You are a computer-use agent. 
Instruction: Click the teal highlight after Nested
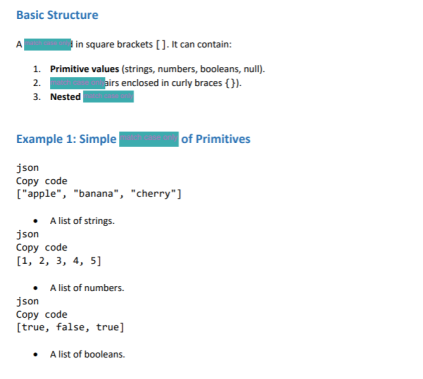[108, 97]
